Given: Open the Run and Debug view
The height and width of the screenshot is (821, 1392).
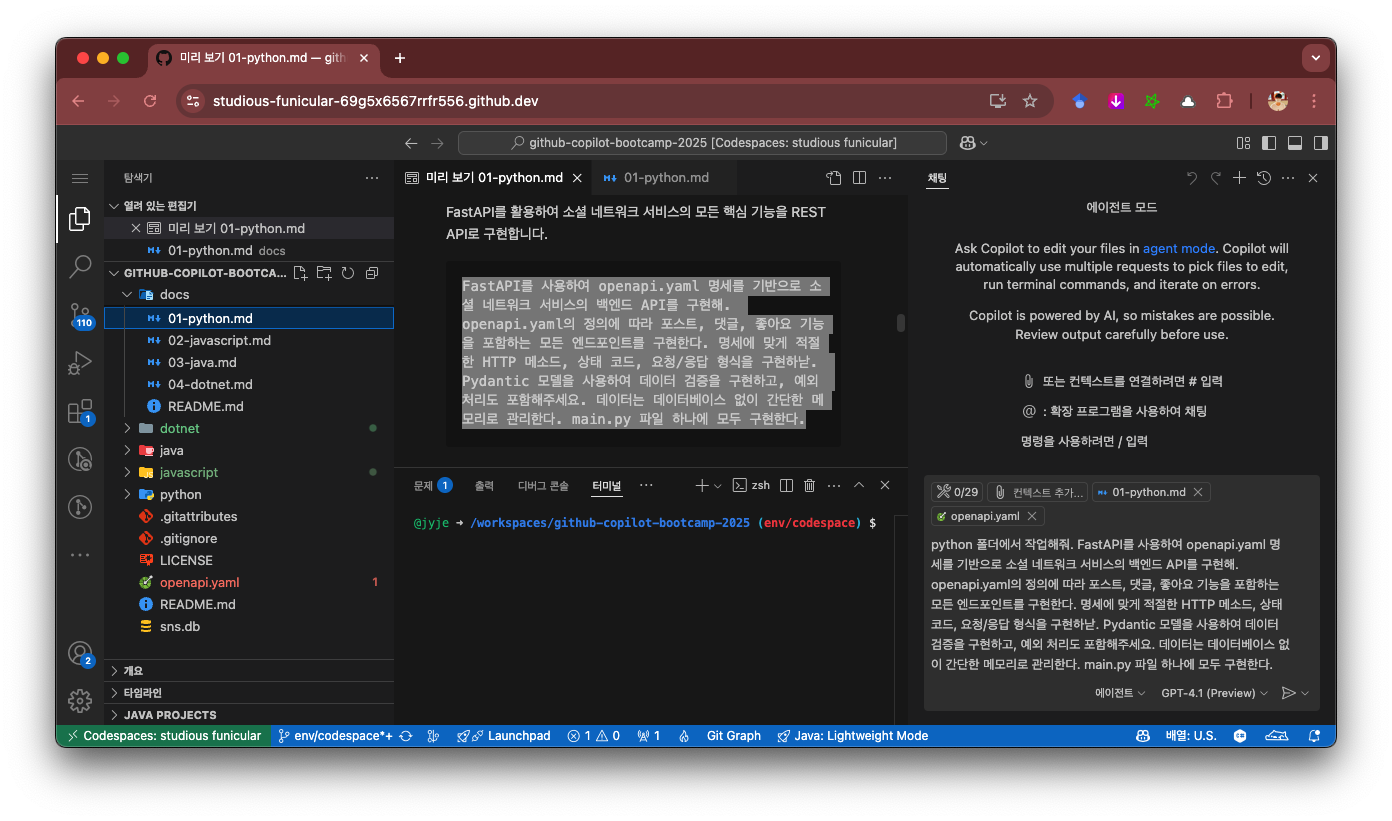Looking at the screenshot, I should pos(80,363).
